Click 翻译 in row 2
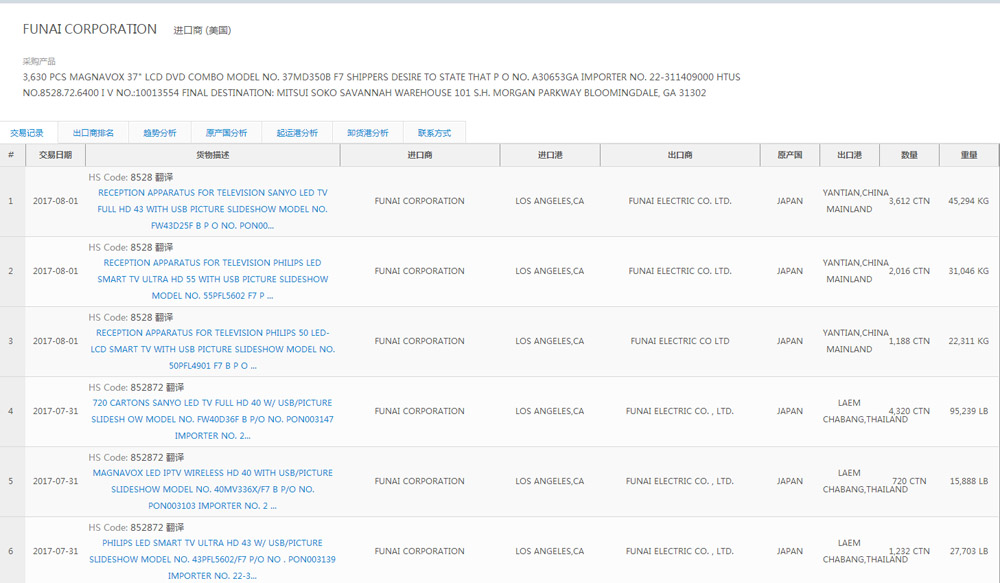The width and height of the screenshot is (1000, 583). pyautogui.click(x=164, y=247)
